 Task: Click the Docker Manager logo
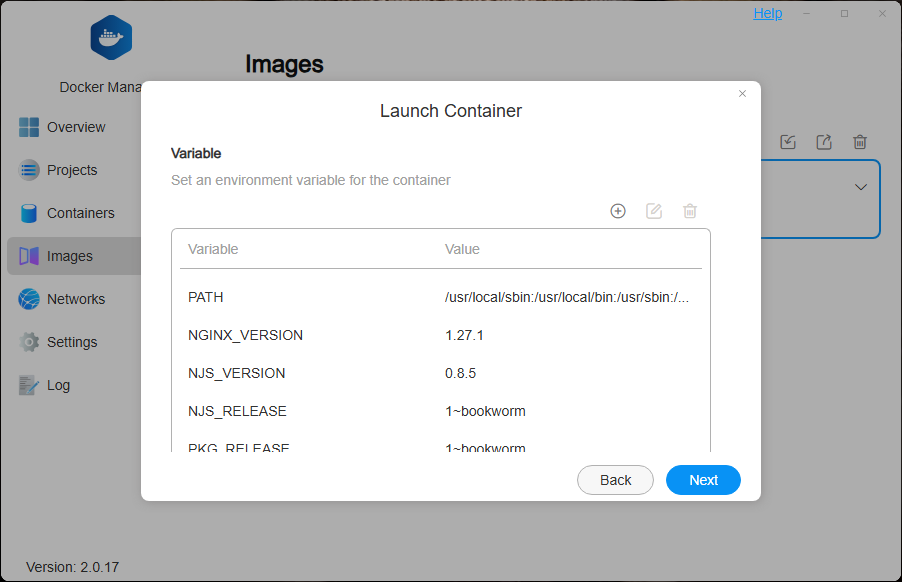coord(110,37)
